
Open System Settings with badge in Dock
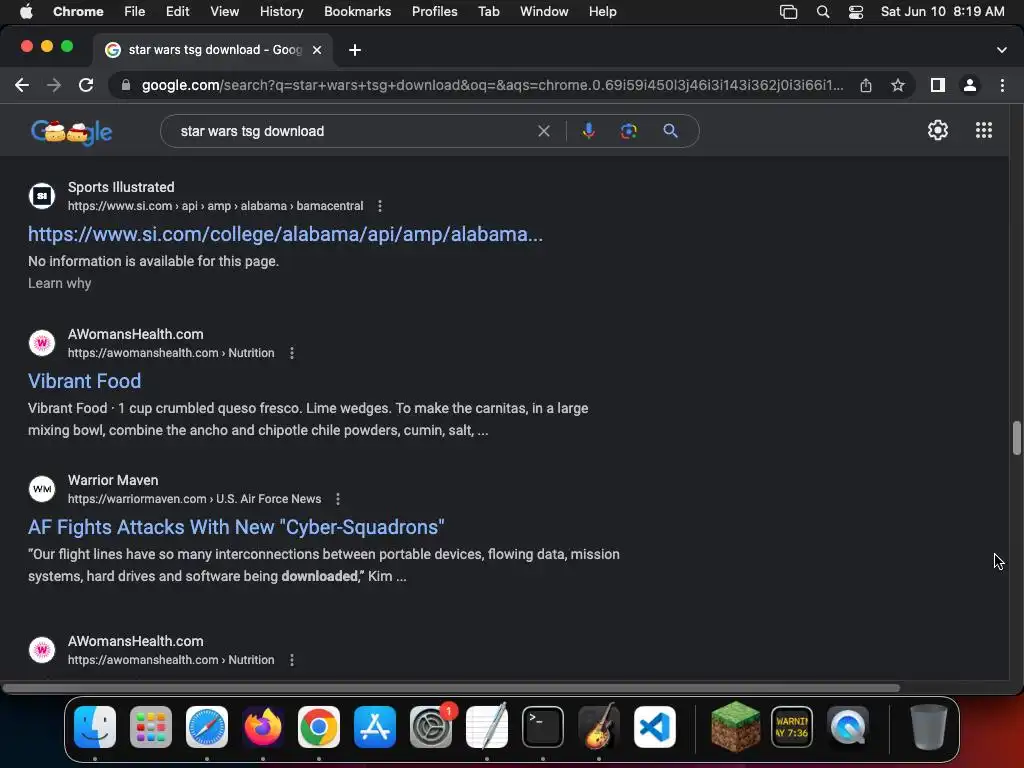tap(431, 727)
